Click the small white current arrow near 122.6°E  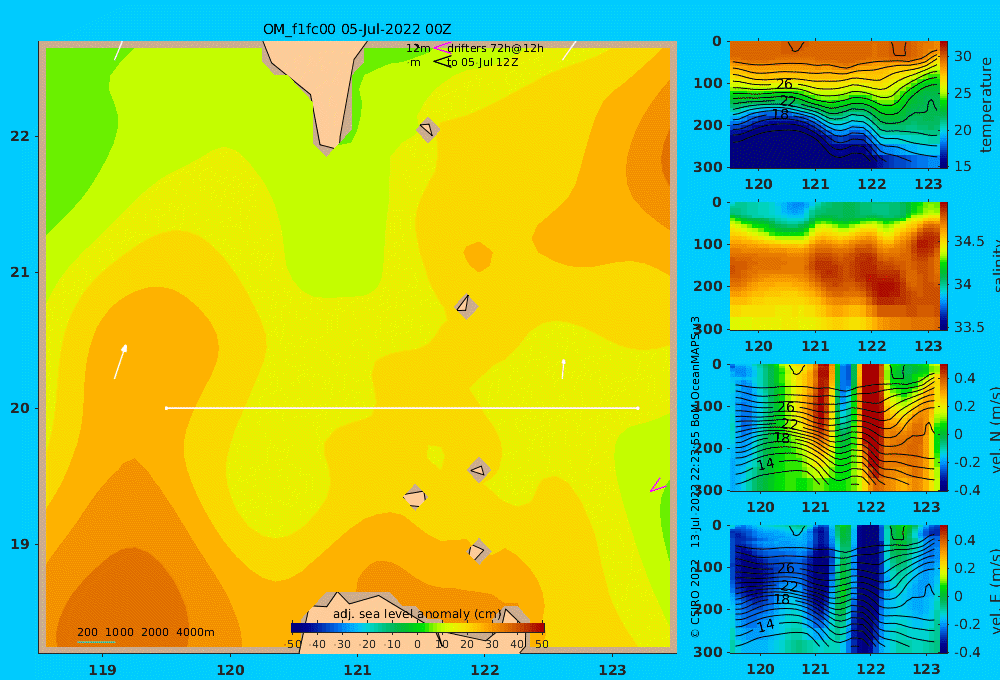(563, 369)
